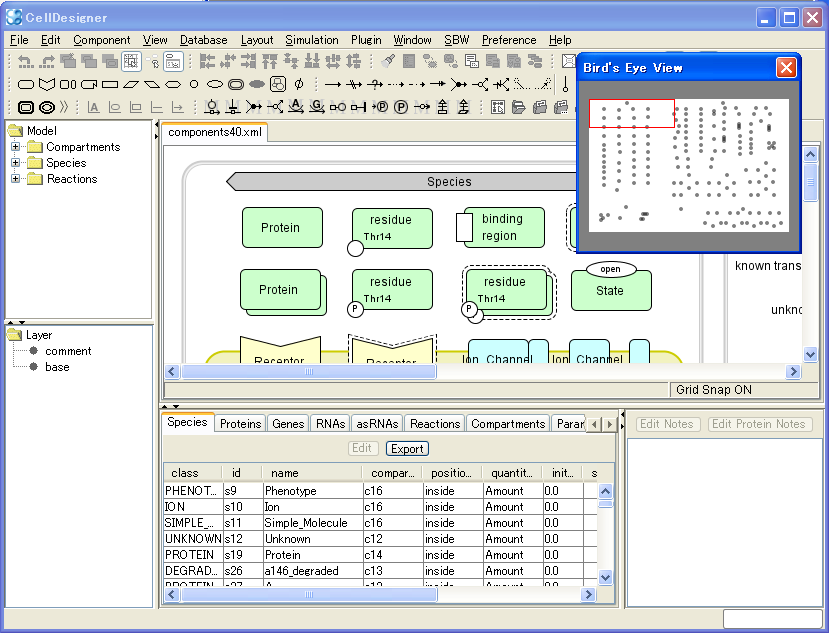Select the RNA parallelogram tool
The width and height of the screenshot is (829, 633).
pos(131,84)
